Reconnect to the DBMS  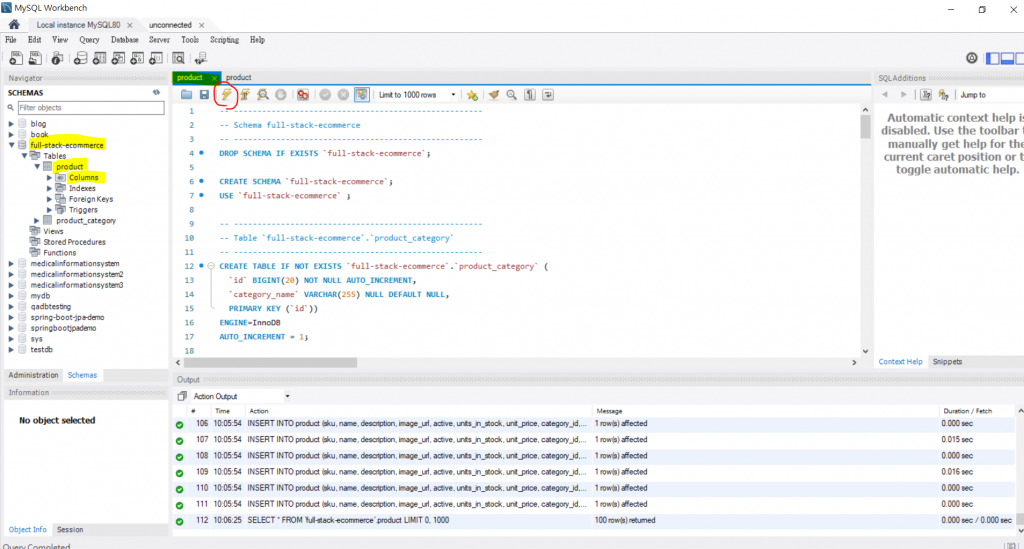(200, 58)
